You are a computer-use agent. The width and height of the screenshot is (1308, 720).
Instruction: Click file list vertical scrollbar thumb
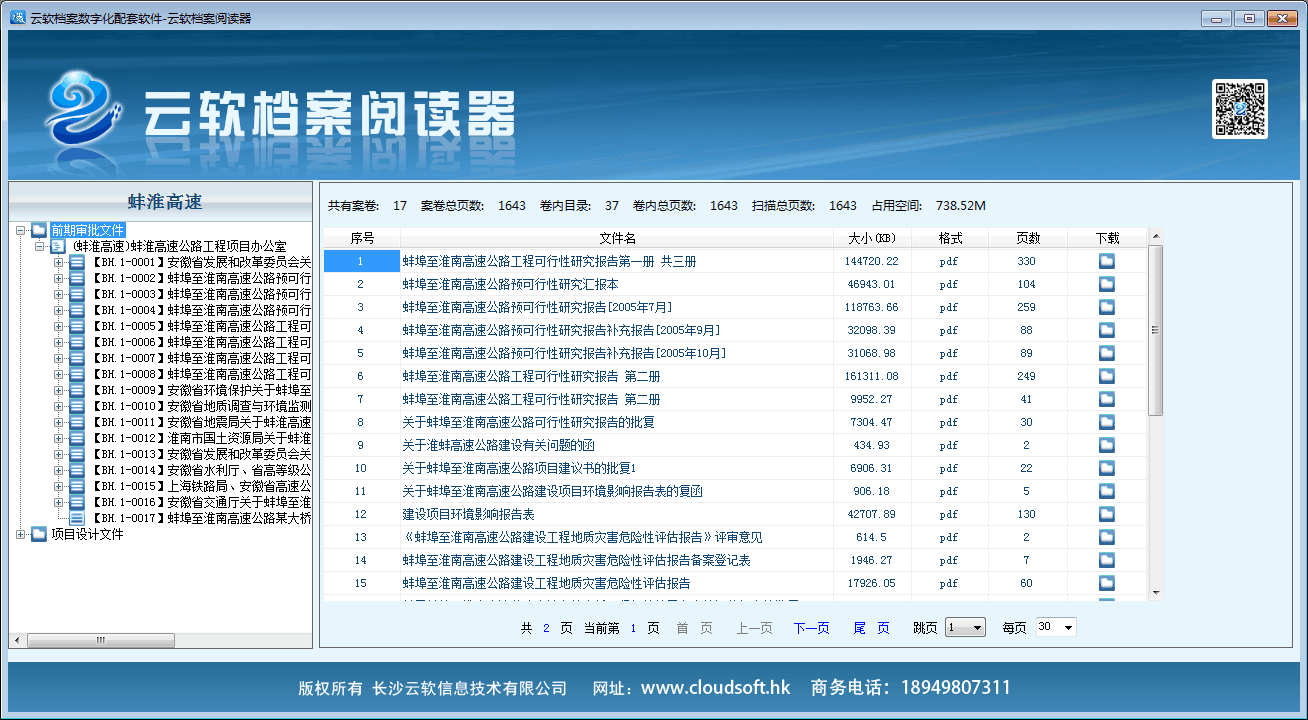pos(1155,330)
